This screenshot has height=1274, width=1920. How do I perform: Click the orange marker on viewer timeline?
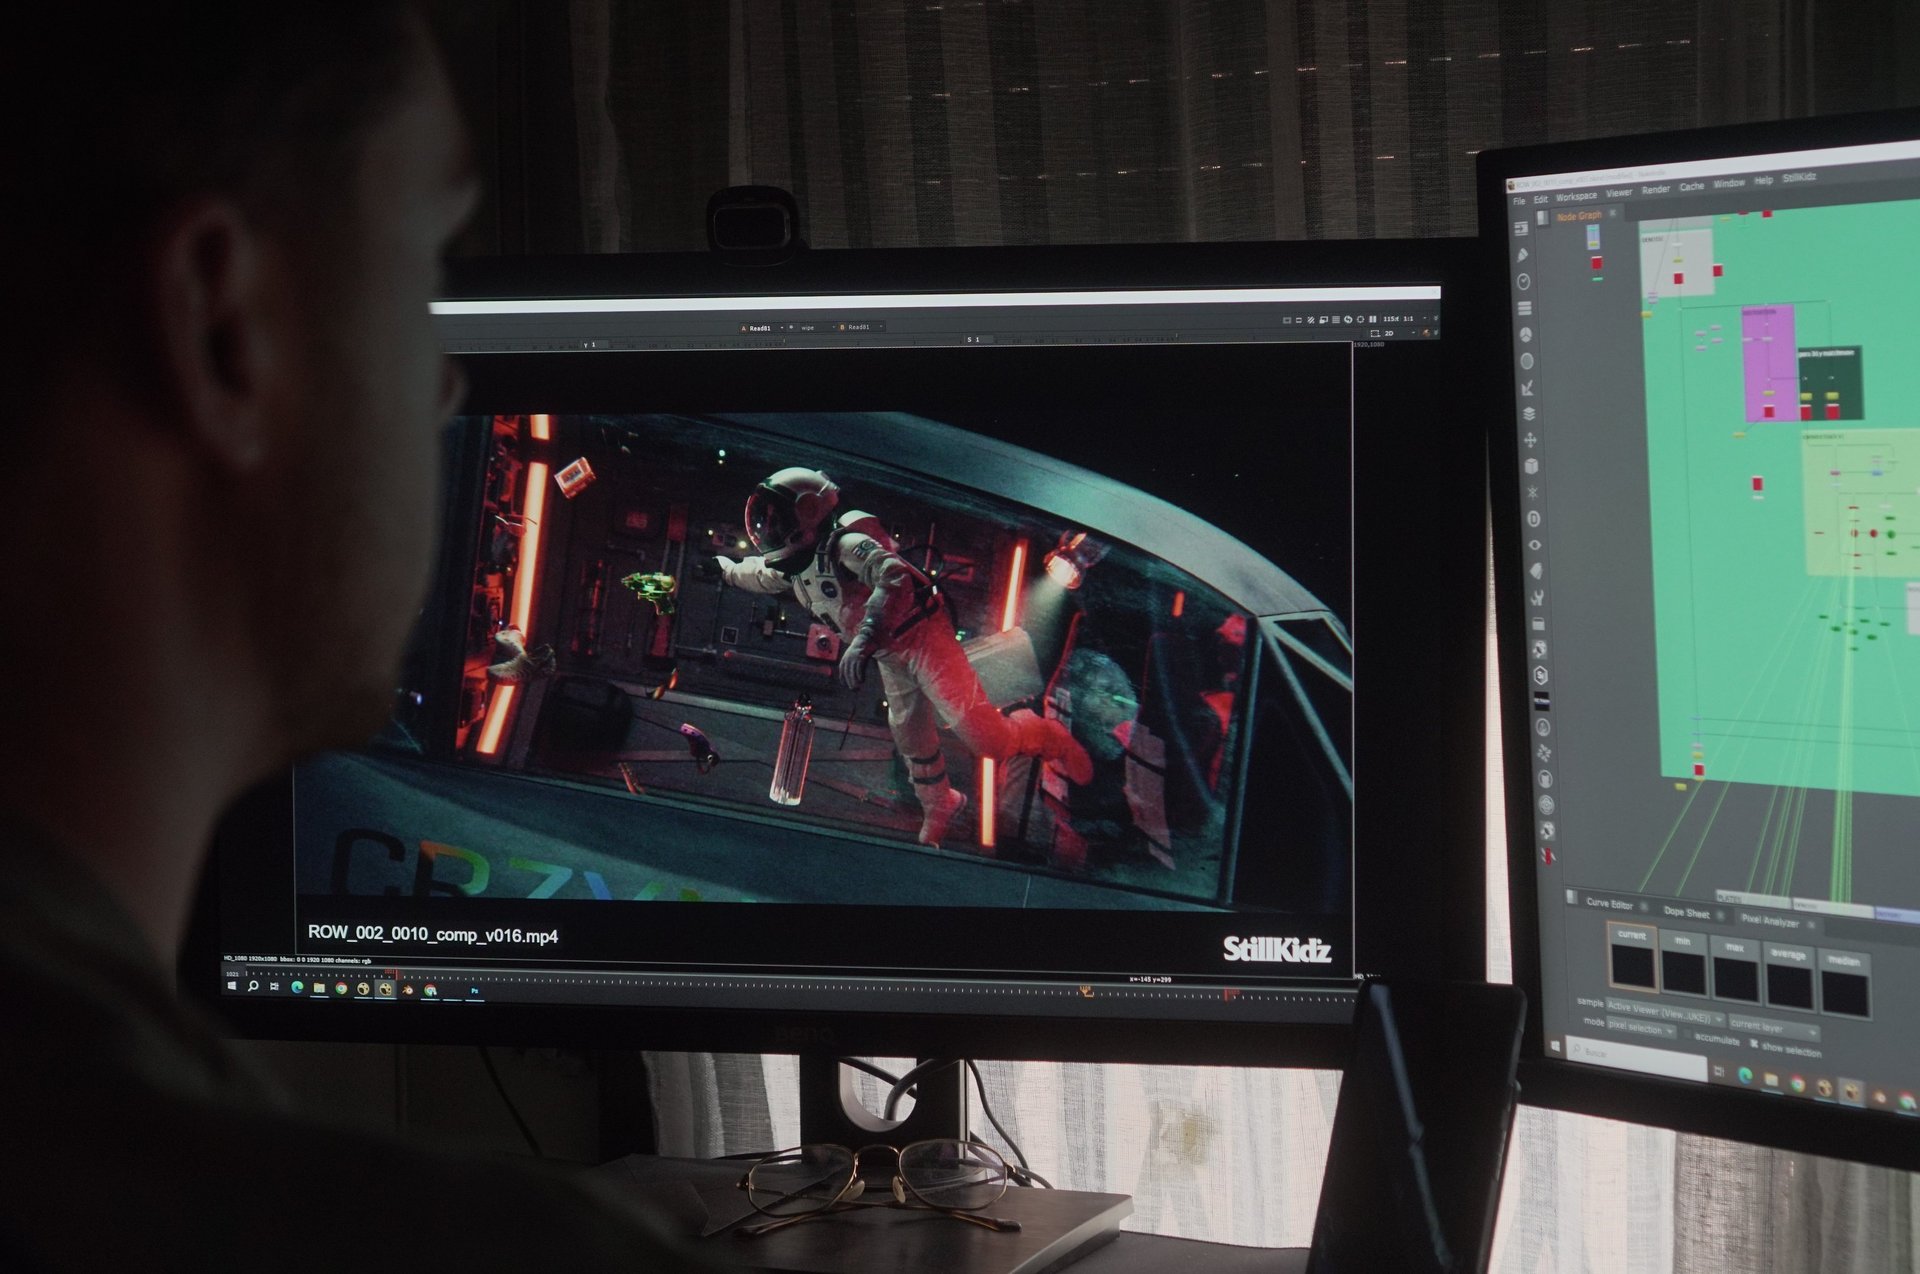pyautogui.click(x=1086, y=991)
